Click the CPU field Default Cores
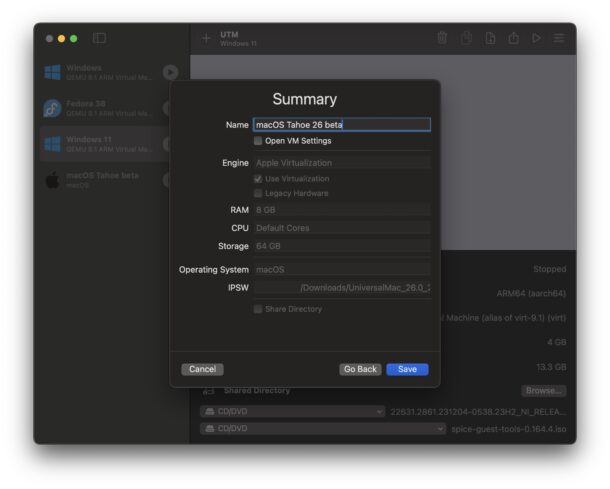The height and width of the screenshot is (489, 610). [x=342, y=228]
